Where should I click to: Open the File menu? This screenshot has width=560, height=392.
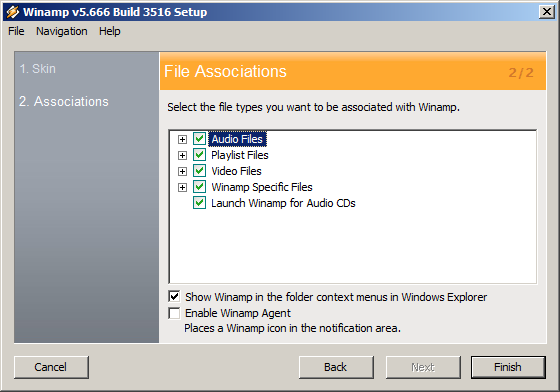click(16, 31)
